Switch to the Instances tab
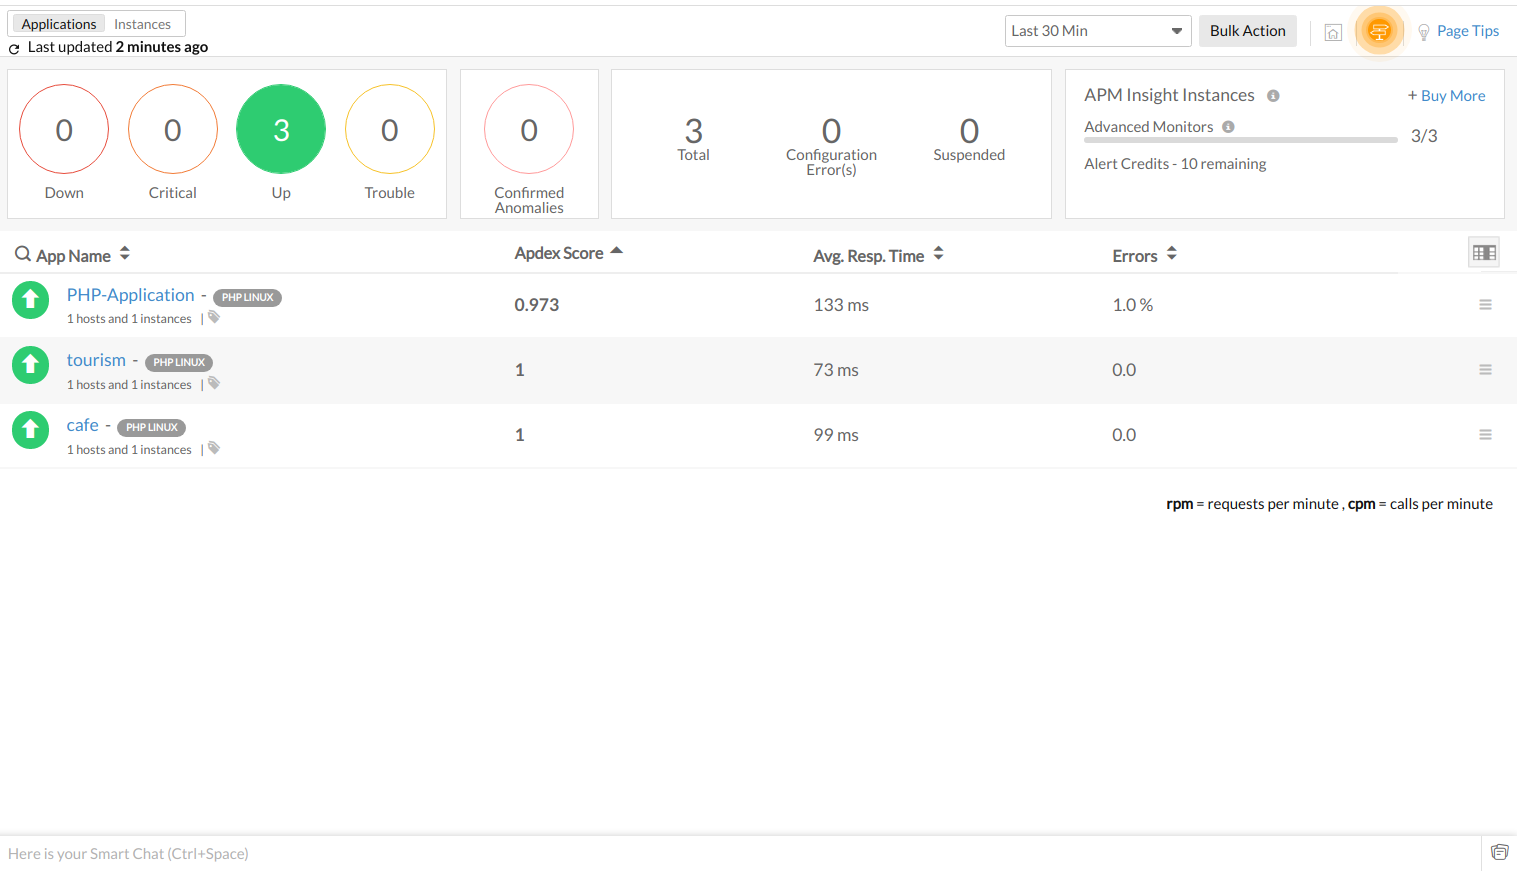The width and height of the screenshot is (1517, 871). (x=142, y=23)
